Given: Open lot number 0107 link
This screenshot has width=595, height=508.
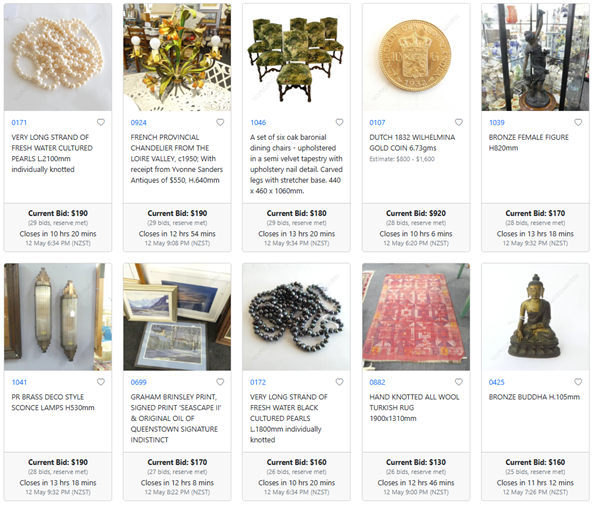Looking at the screenshot, I should coord(377,123).
